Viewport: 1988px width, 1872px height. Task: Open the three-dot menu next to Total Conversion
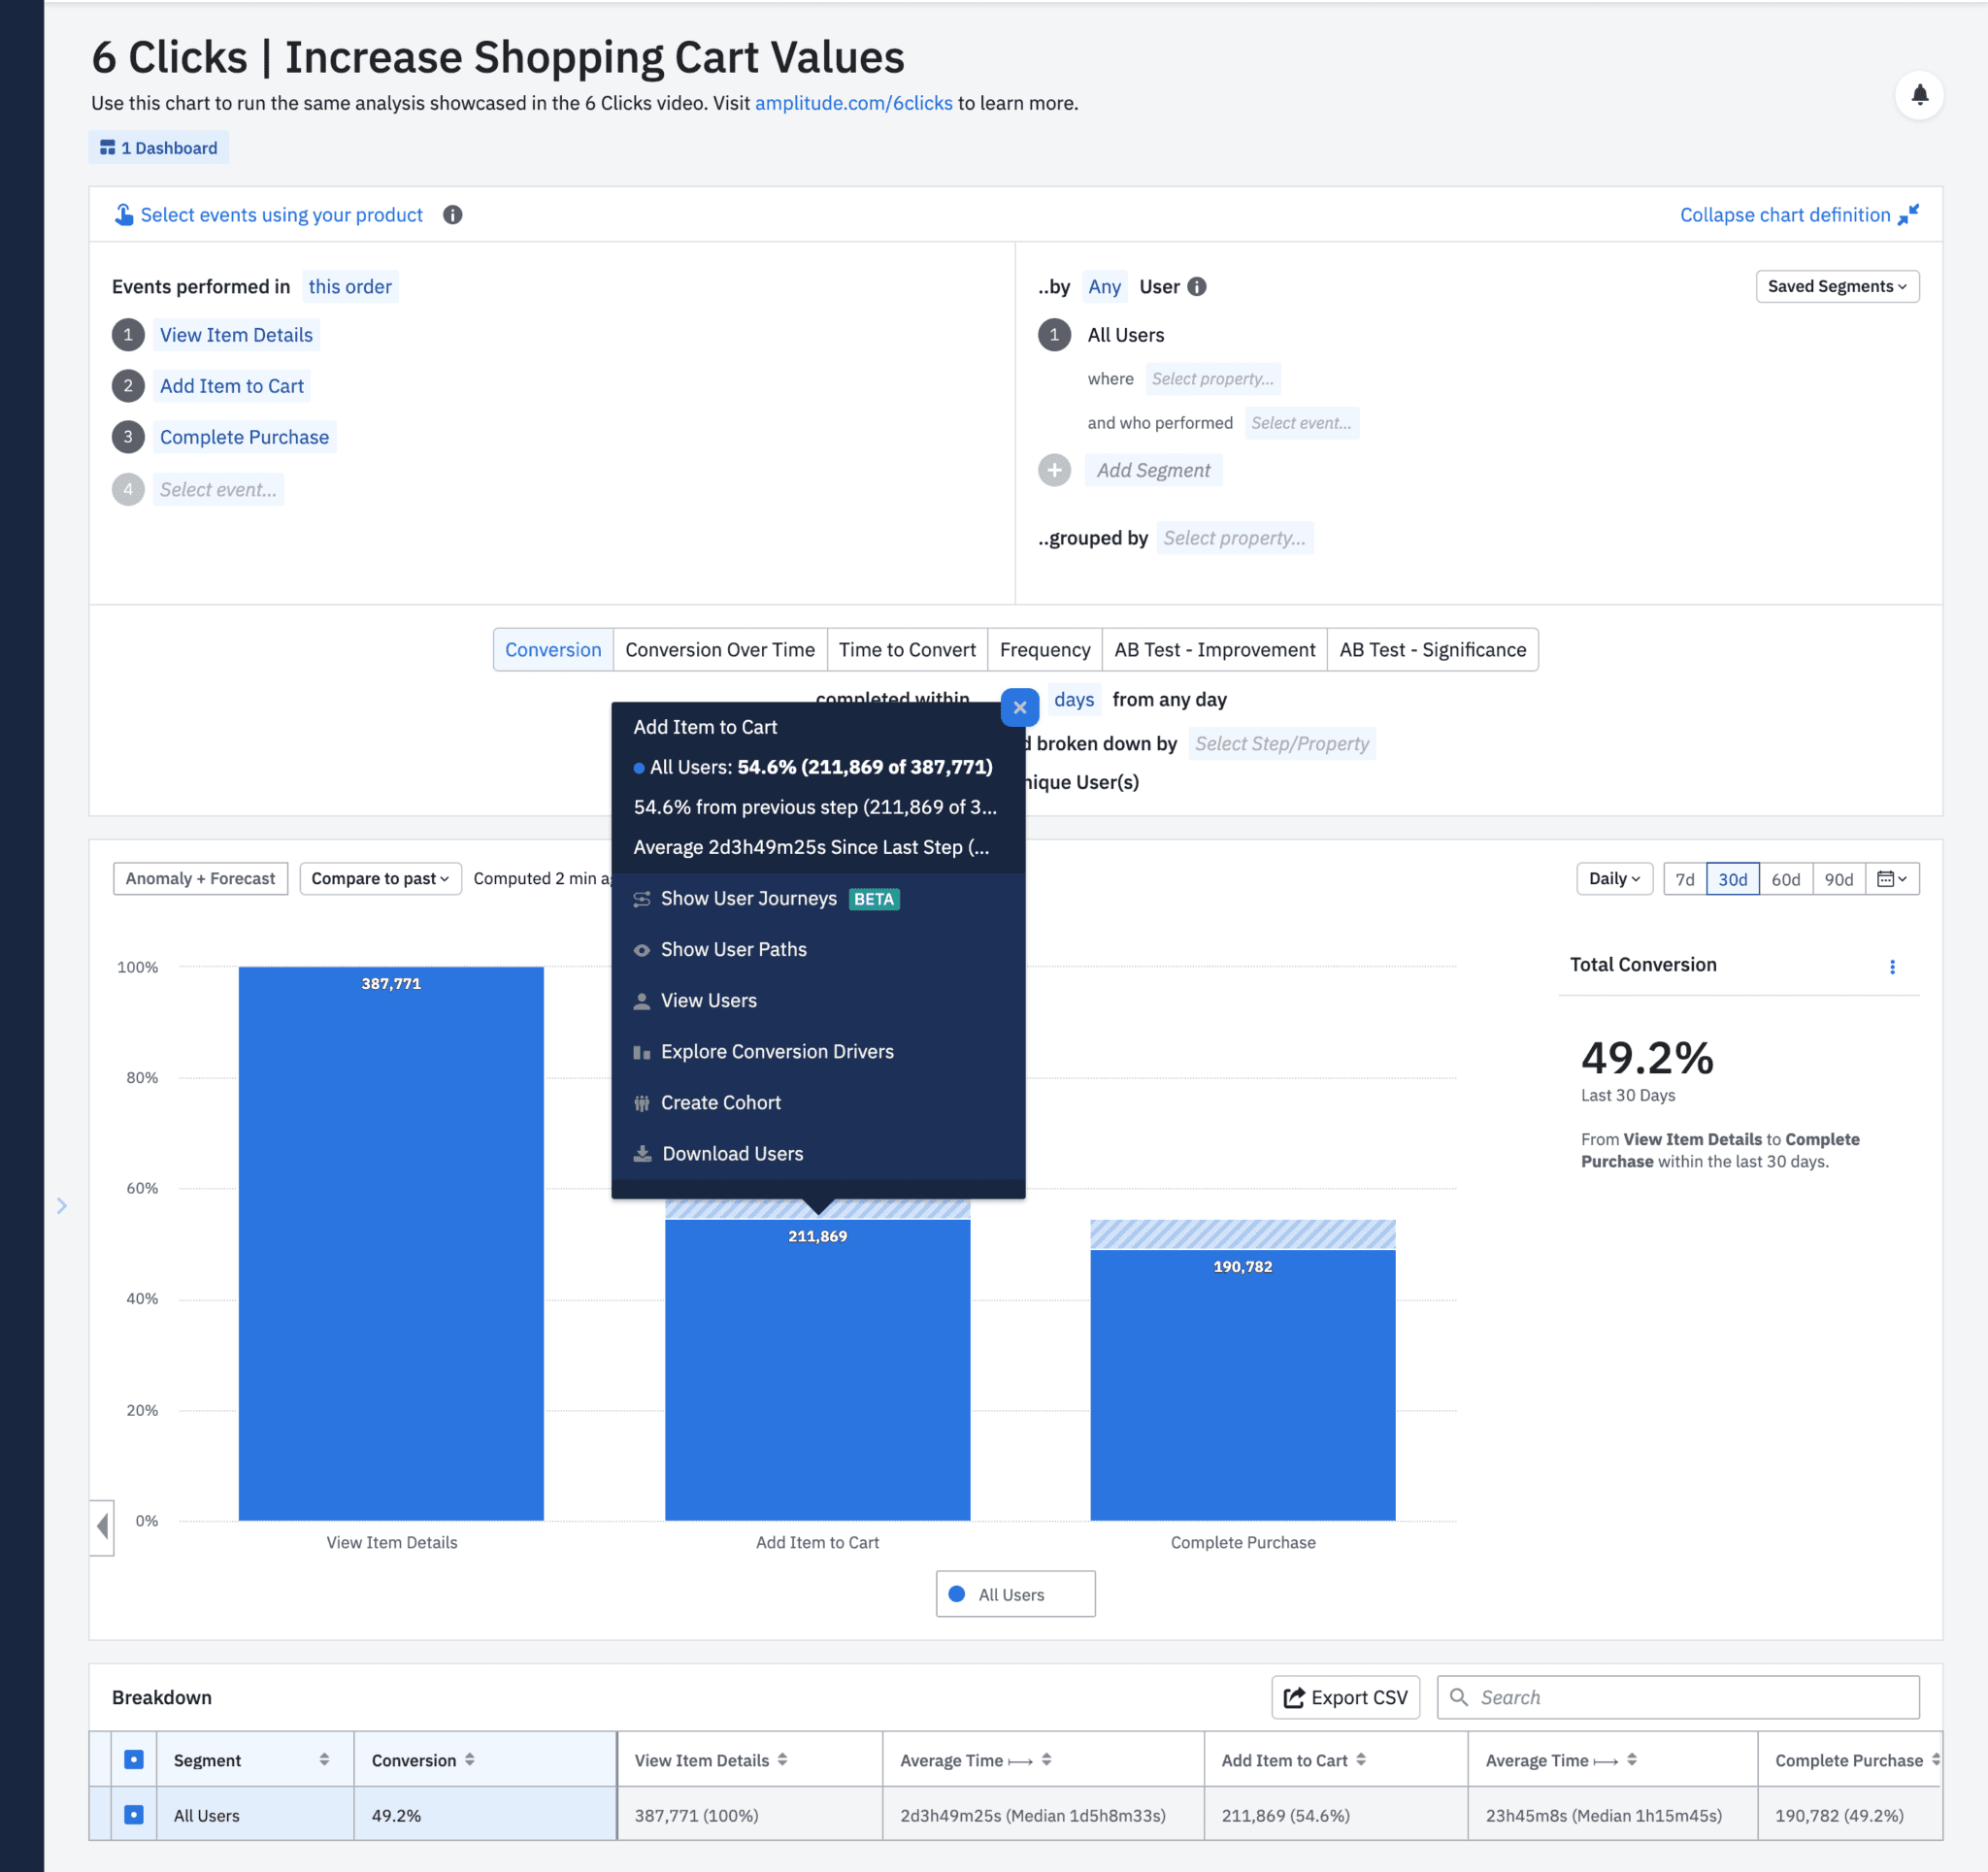pos(1893,966)
